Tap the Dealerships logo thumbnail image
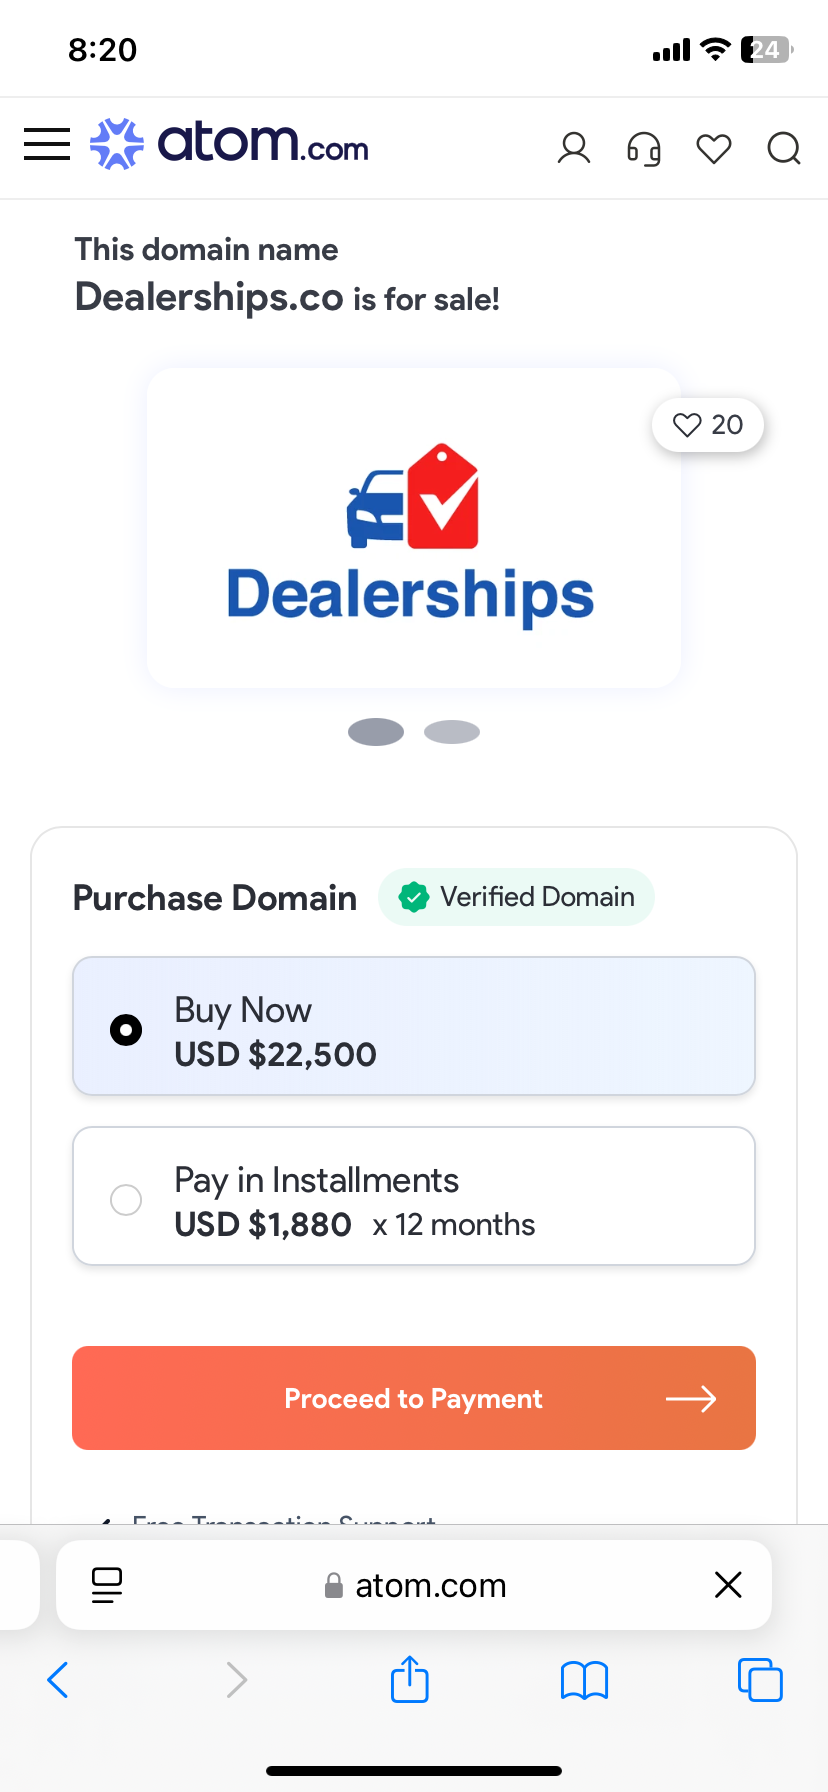This screenshot has height=1792, width=828. point(414,528)
